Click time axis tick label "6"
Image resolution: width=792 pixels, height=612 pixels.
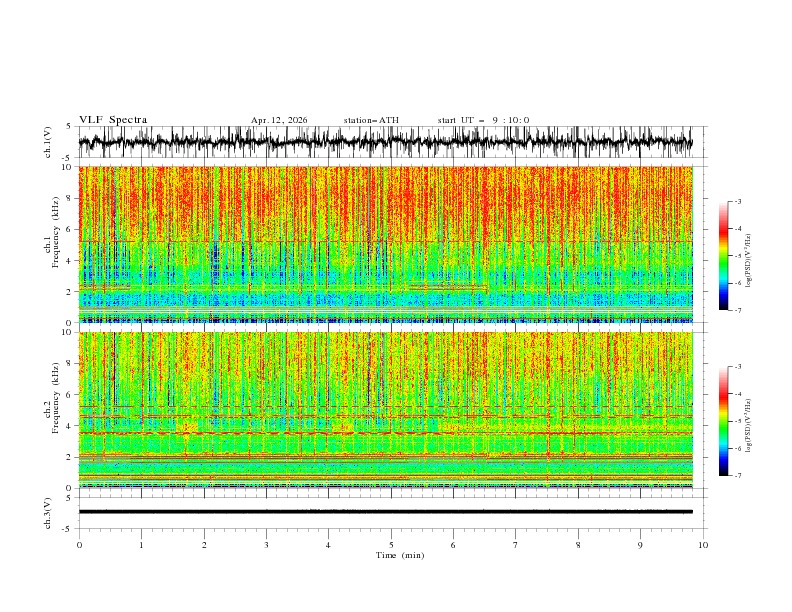[x=453, y=545]
